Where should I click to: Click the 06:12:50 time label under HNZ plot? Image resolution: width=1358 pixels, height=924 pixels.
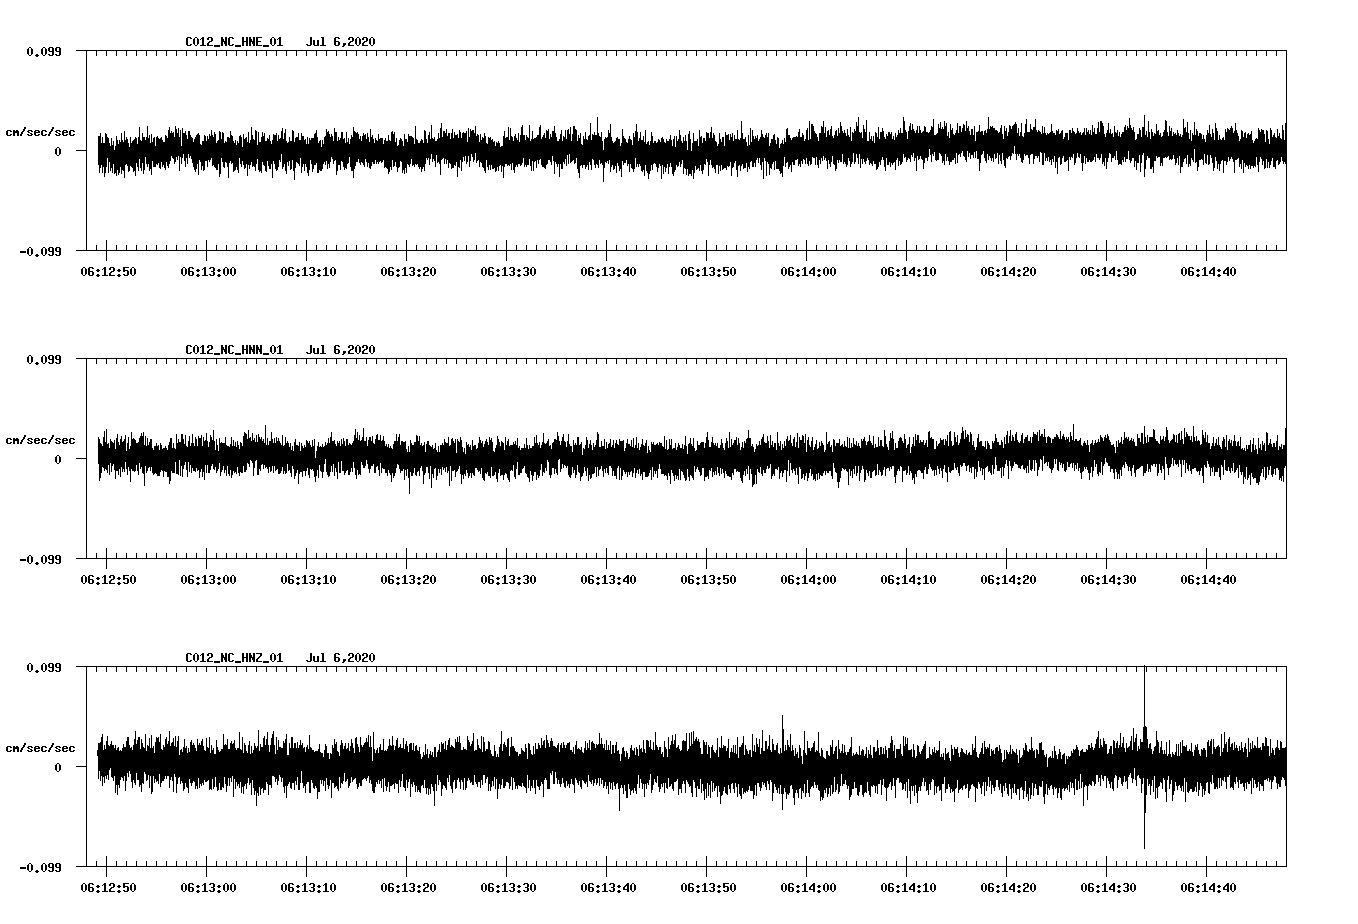coord(108,888)
